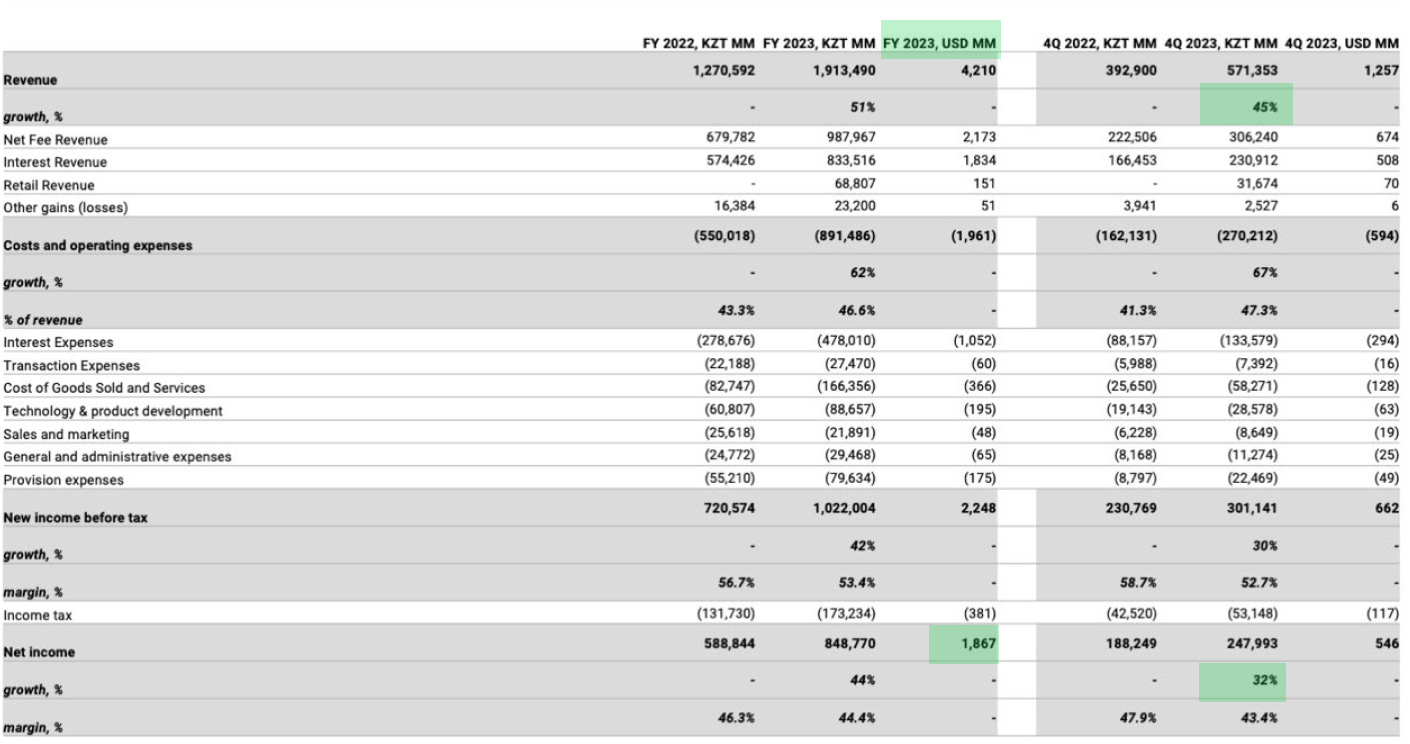The height and width of the screenshot is (744, 1410).
Task: Click the 58.7% margin cell
Action: coord(1137,582)
